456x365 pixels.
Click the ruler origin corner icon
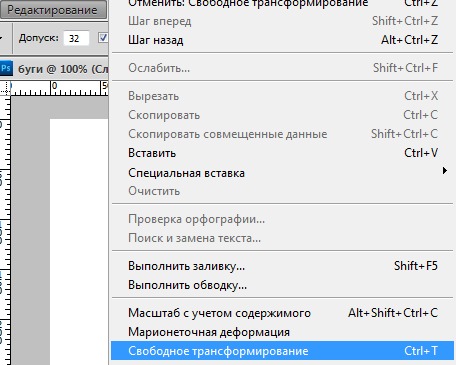tap(5, 88)
